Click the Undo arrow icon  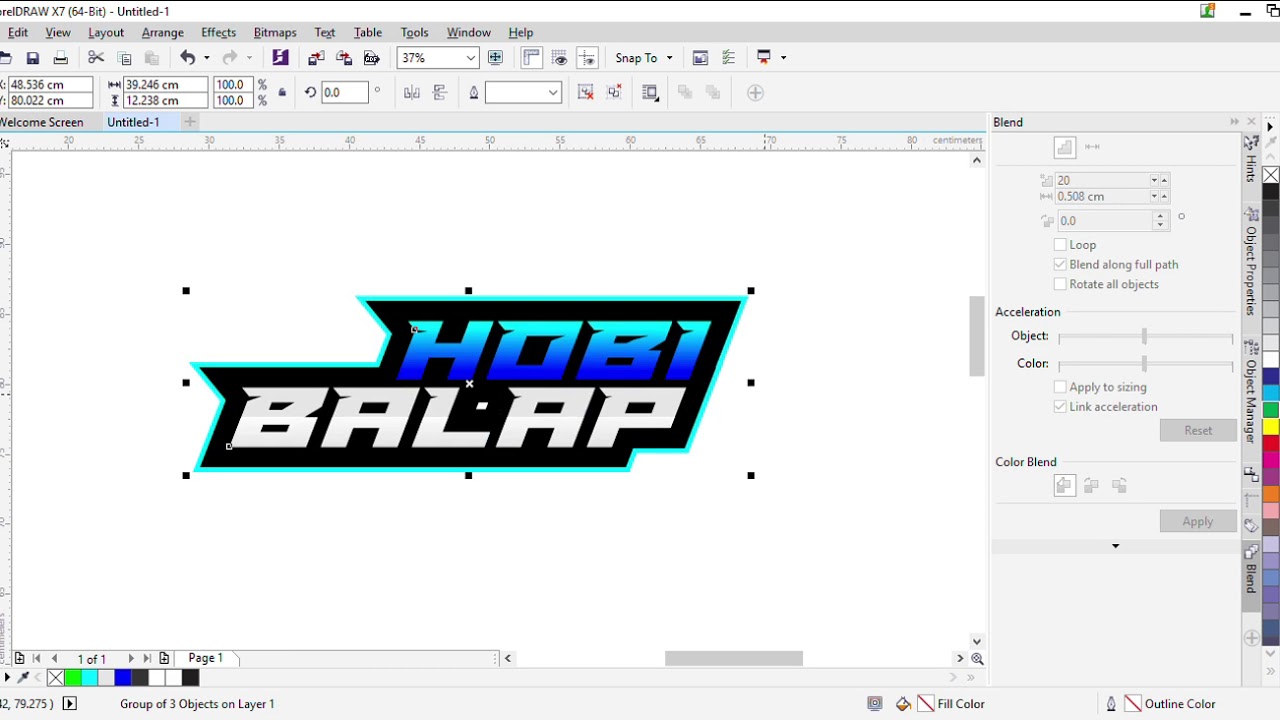(187, 58)
